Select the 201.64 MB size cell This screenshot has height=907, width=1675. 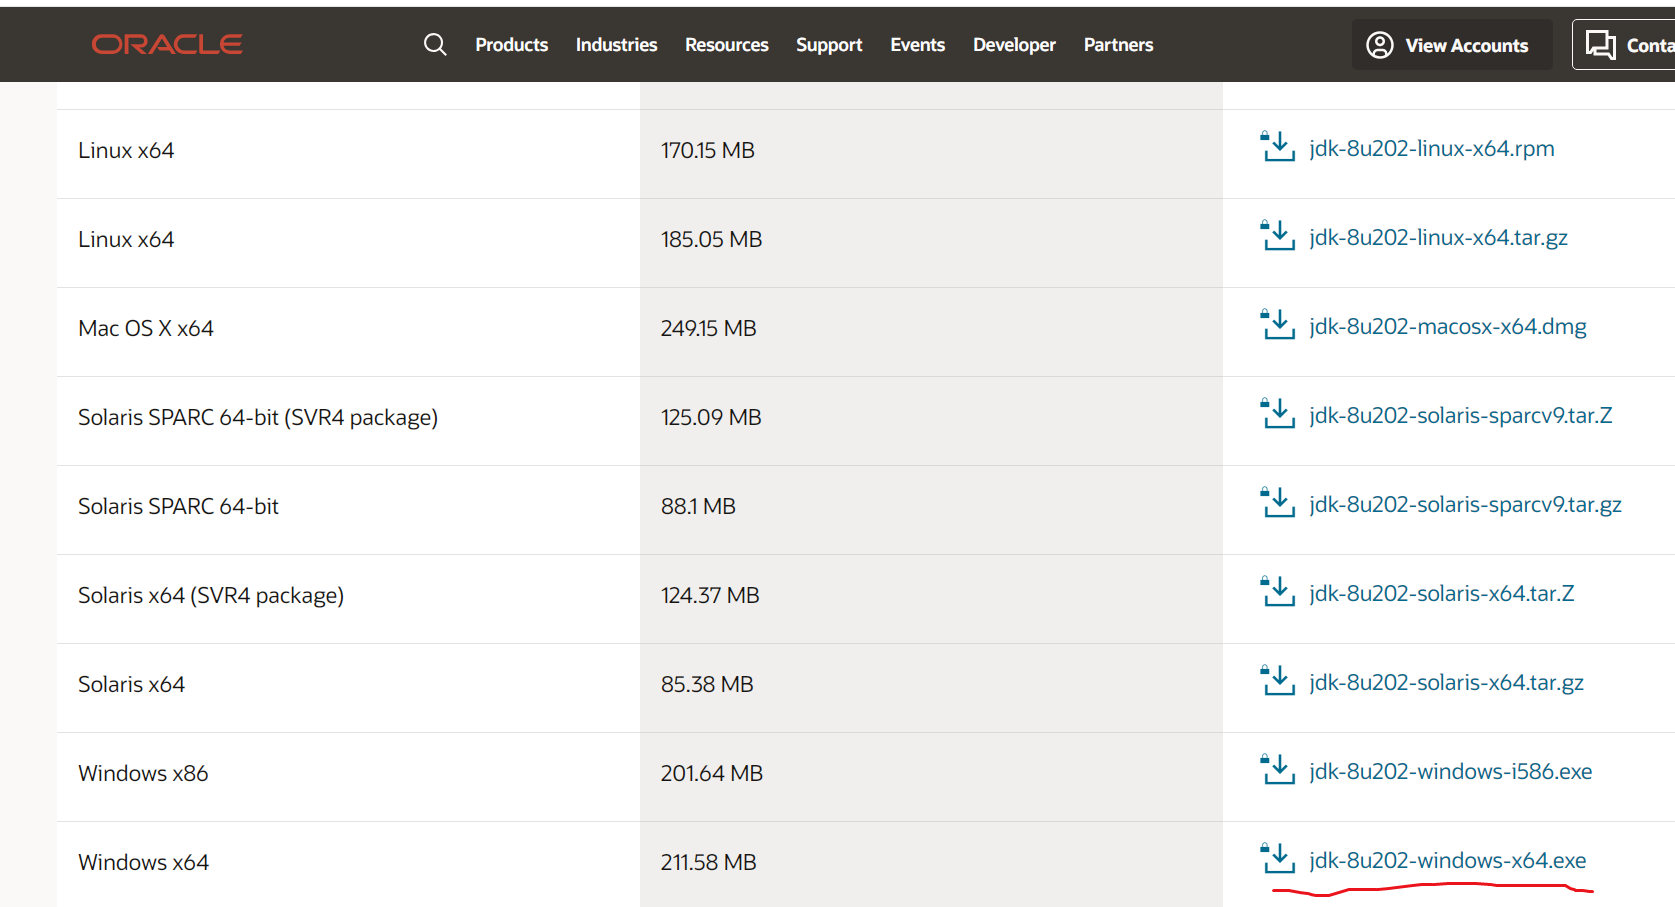click(931, 777)
